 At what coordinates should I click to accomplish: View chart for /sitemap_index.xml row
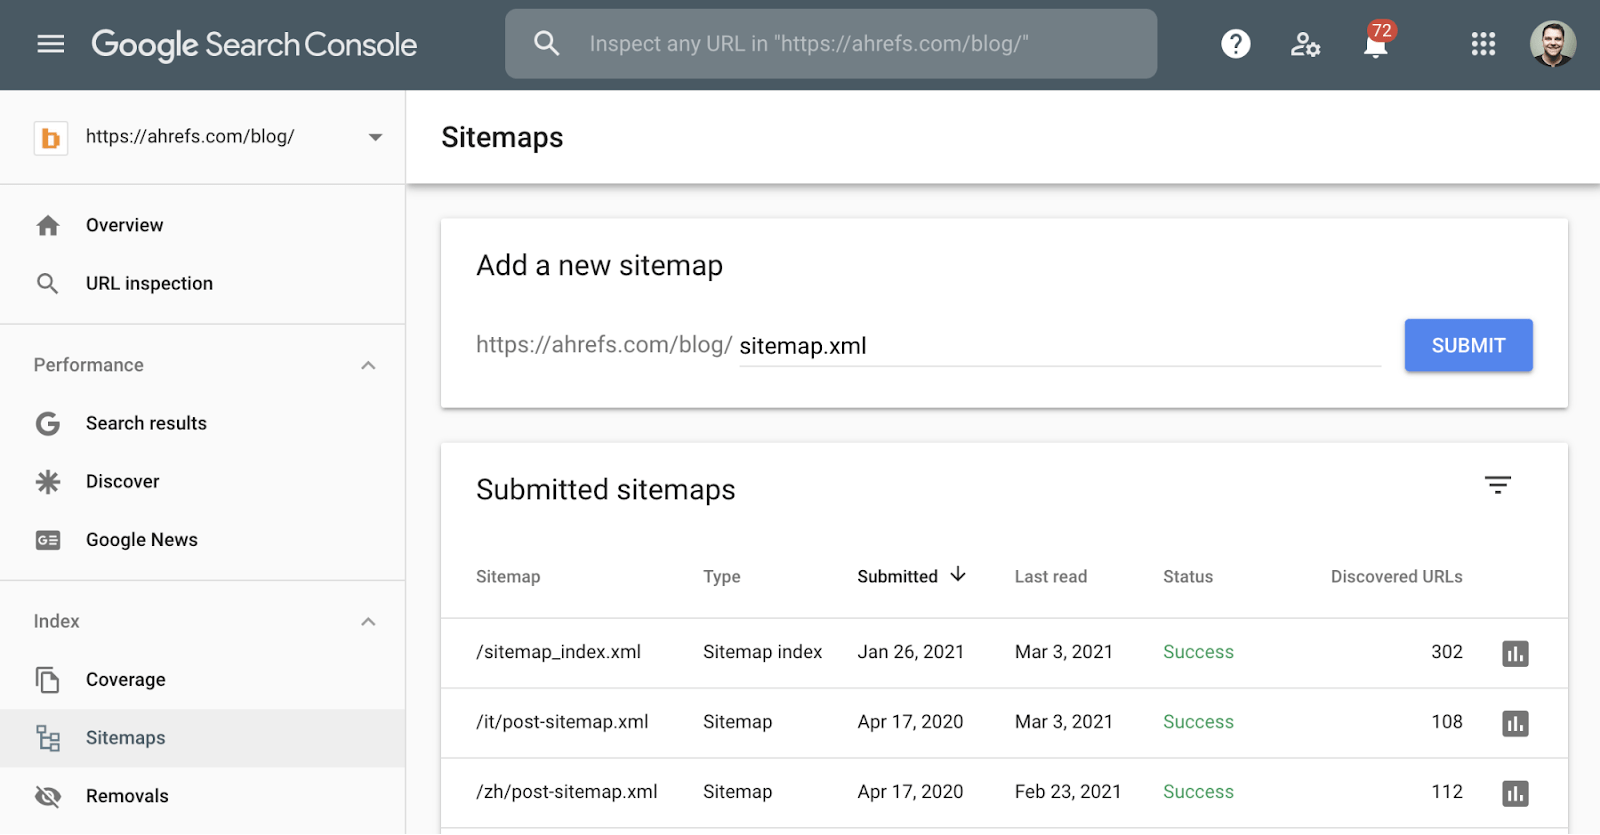pyautogui.click(x=1515, y=654)
